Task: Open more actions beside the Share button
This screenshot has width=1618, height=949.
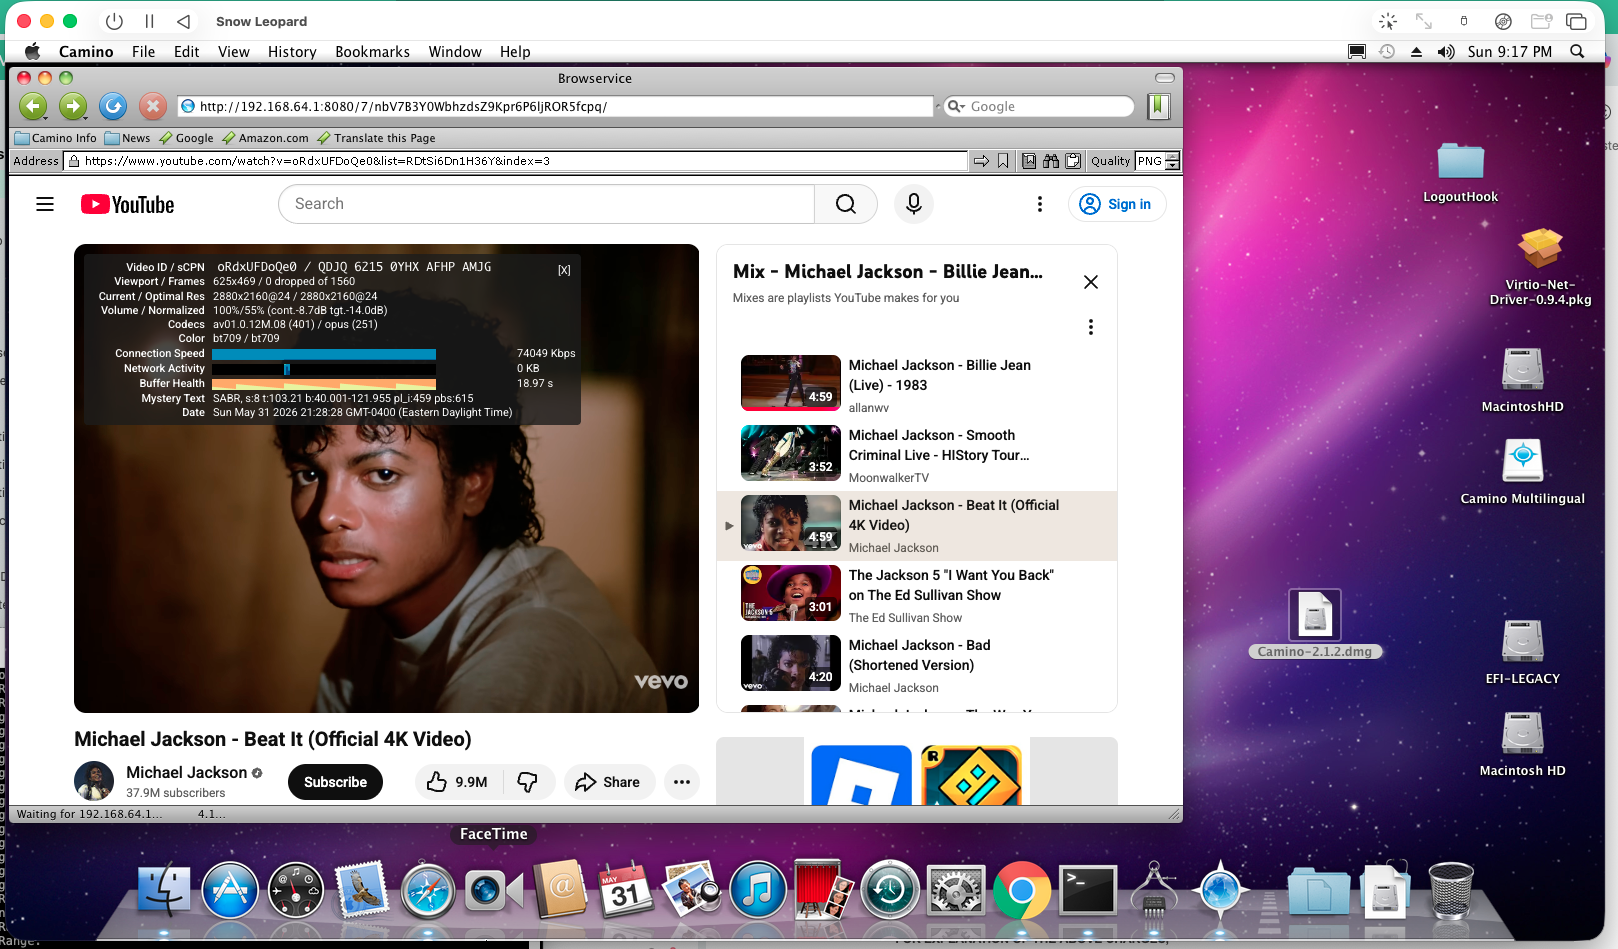Action: (x=682, y=782)
